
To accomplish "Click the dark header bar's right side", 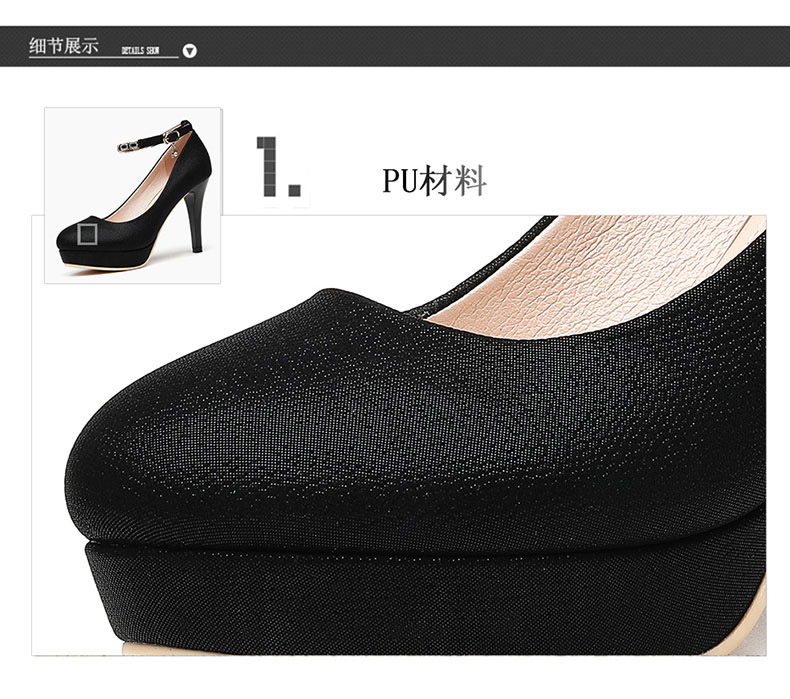I will [630, 46].
